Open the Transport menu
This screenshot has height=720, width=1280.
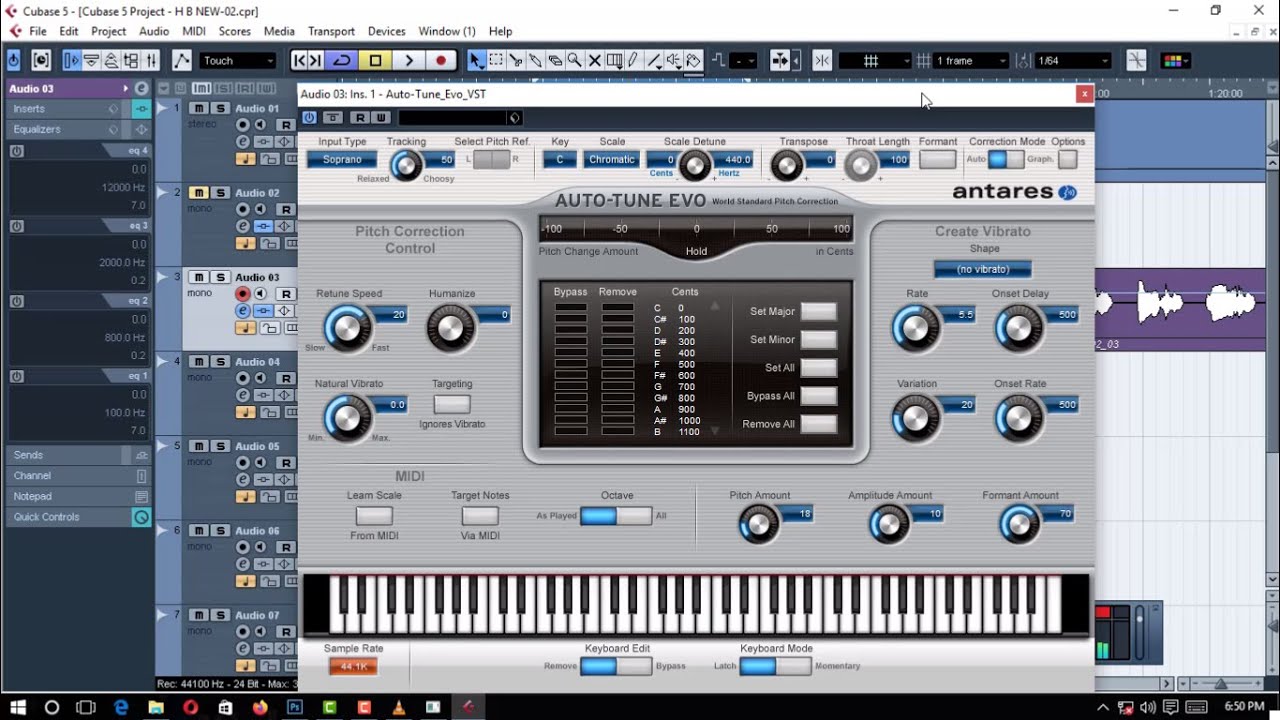point(331,31)
